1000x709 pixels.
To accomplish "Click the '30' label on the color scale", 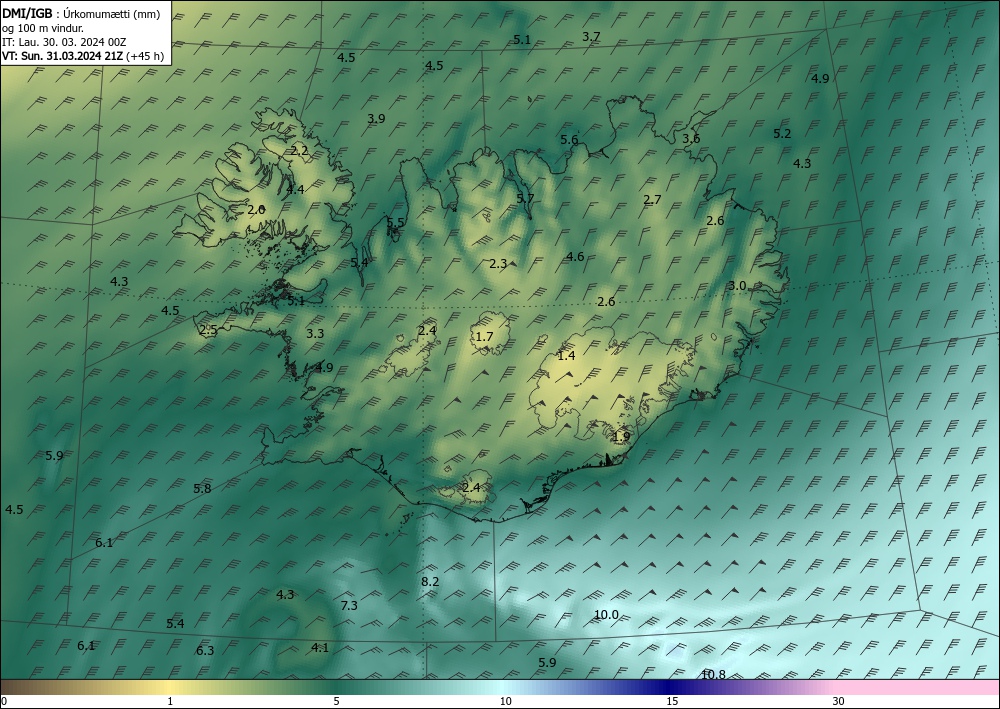I will pyautogui.click(x=838, y=701).
